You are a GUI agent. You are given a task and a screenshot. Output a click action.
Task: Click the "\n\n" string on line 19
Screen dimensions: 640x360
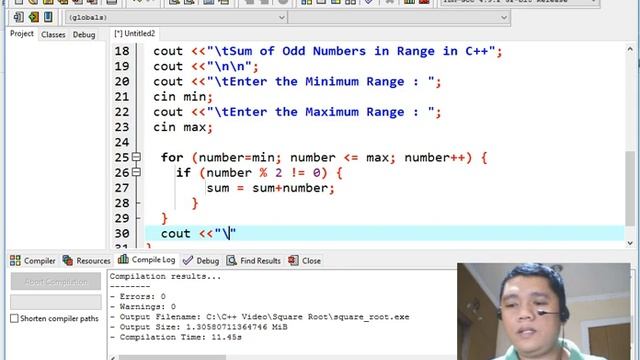click(229, 66)
